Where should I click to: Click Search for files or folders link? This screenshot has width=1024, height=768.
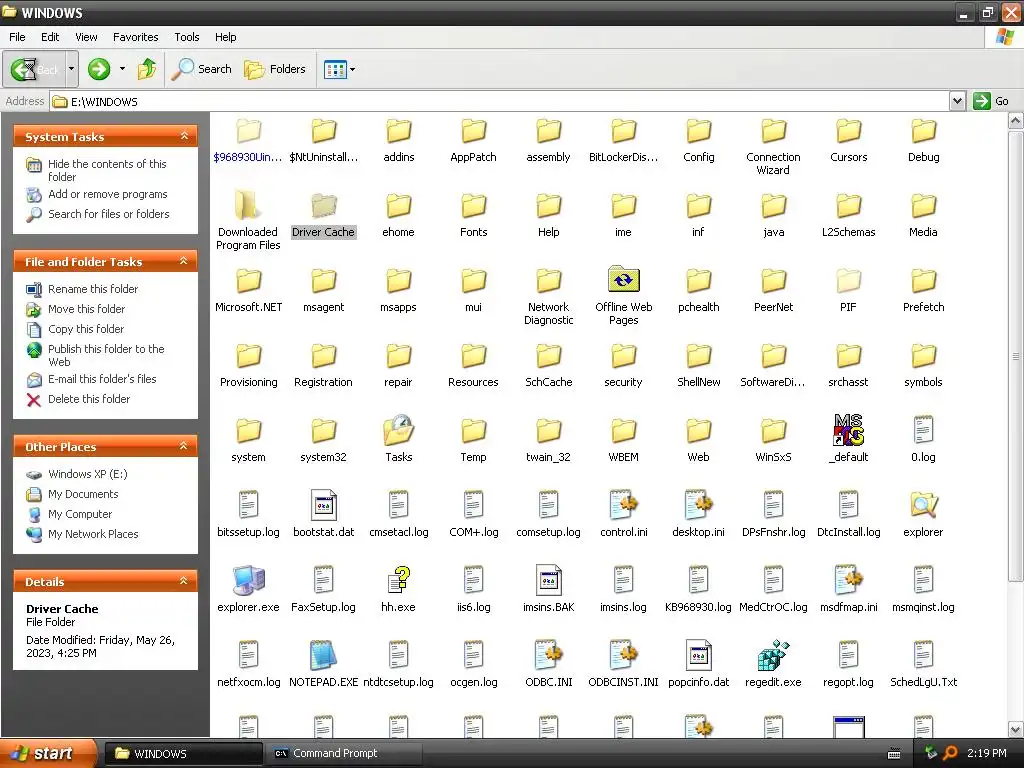point(108,214)
